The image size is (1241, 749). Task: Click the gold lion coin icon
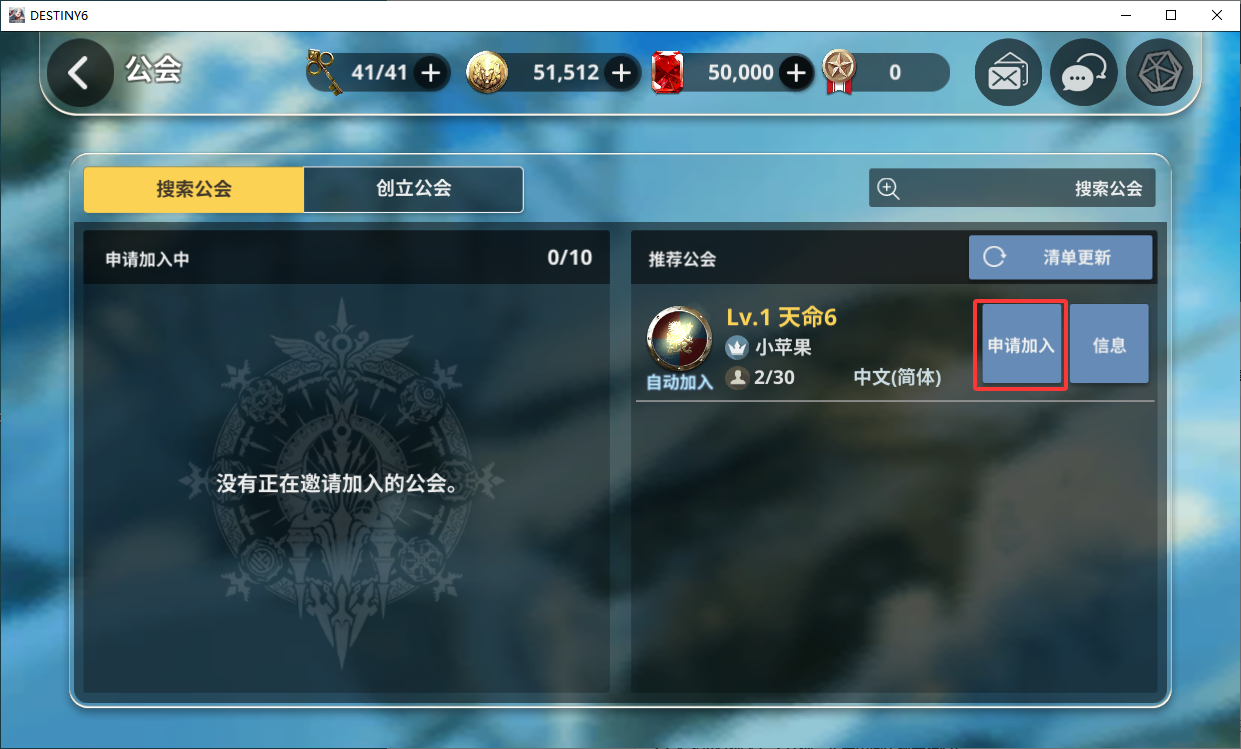(x=487, y=72)
